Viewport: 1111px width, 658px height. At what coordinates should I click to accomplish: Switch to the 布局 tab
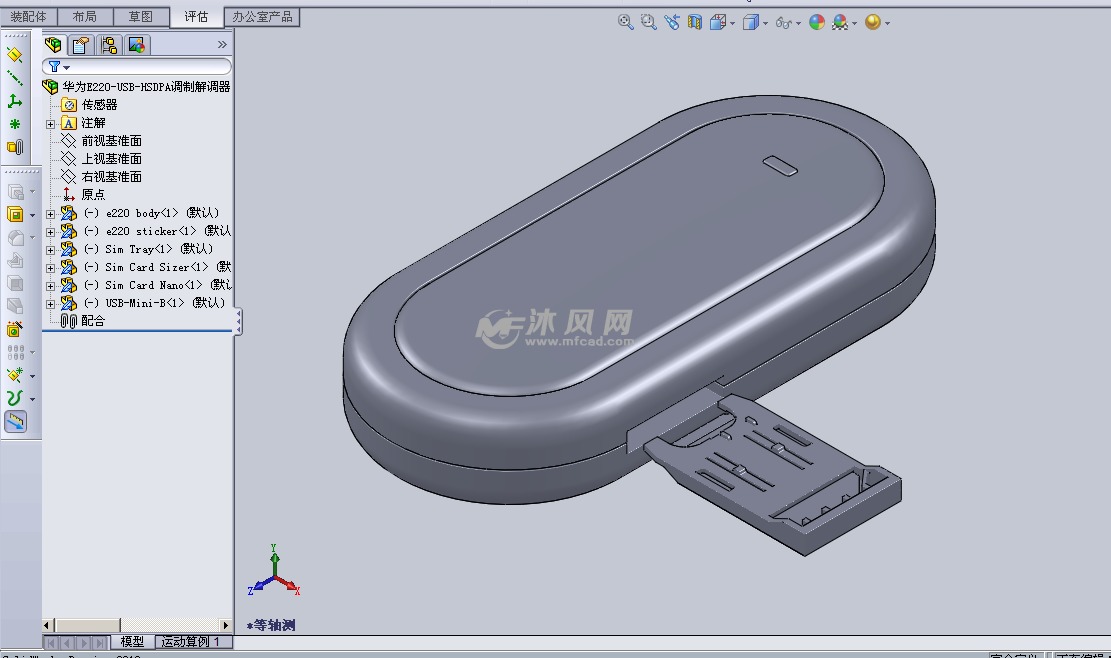84,16
